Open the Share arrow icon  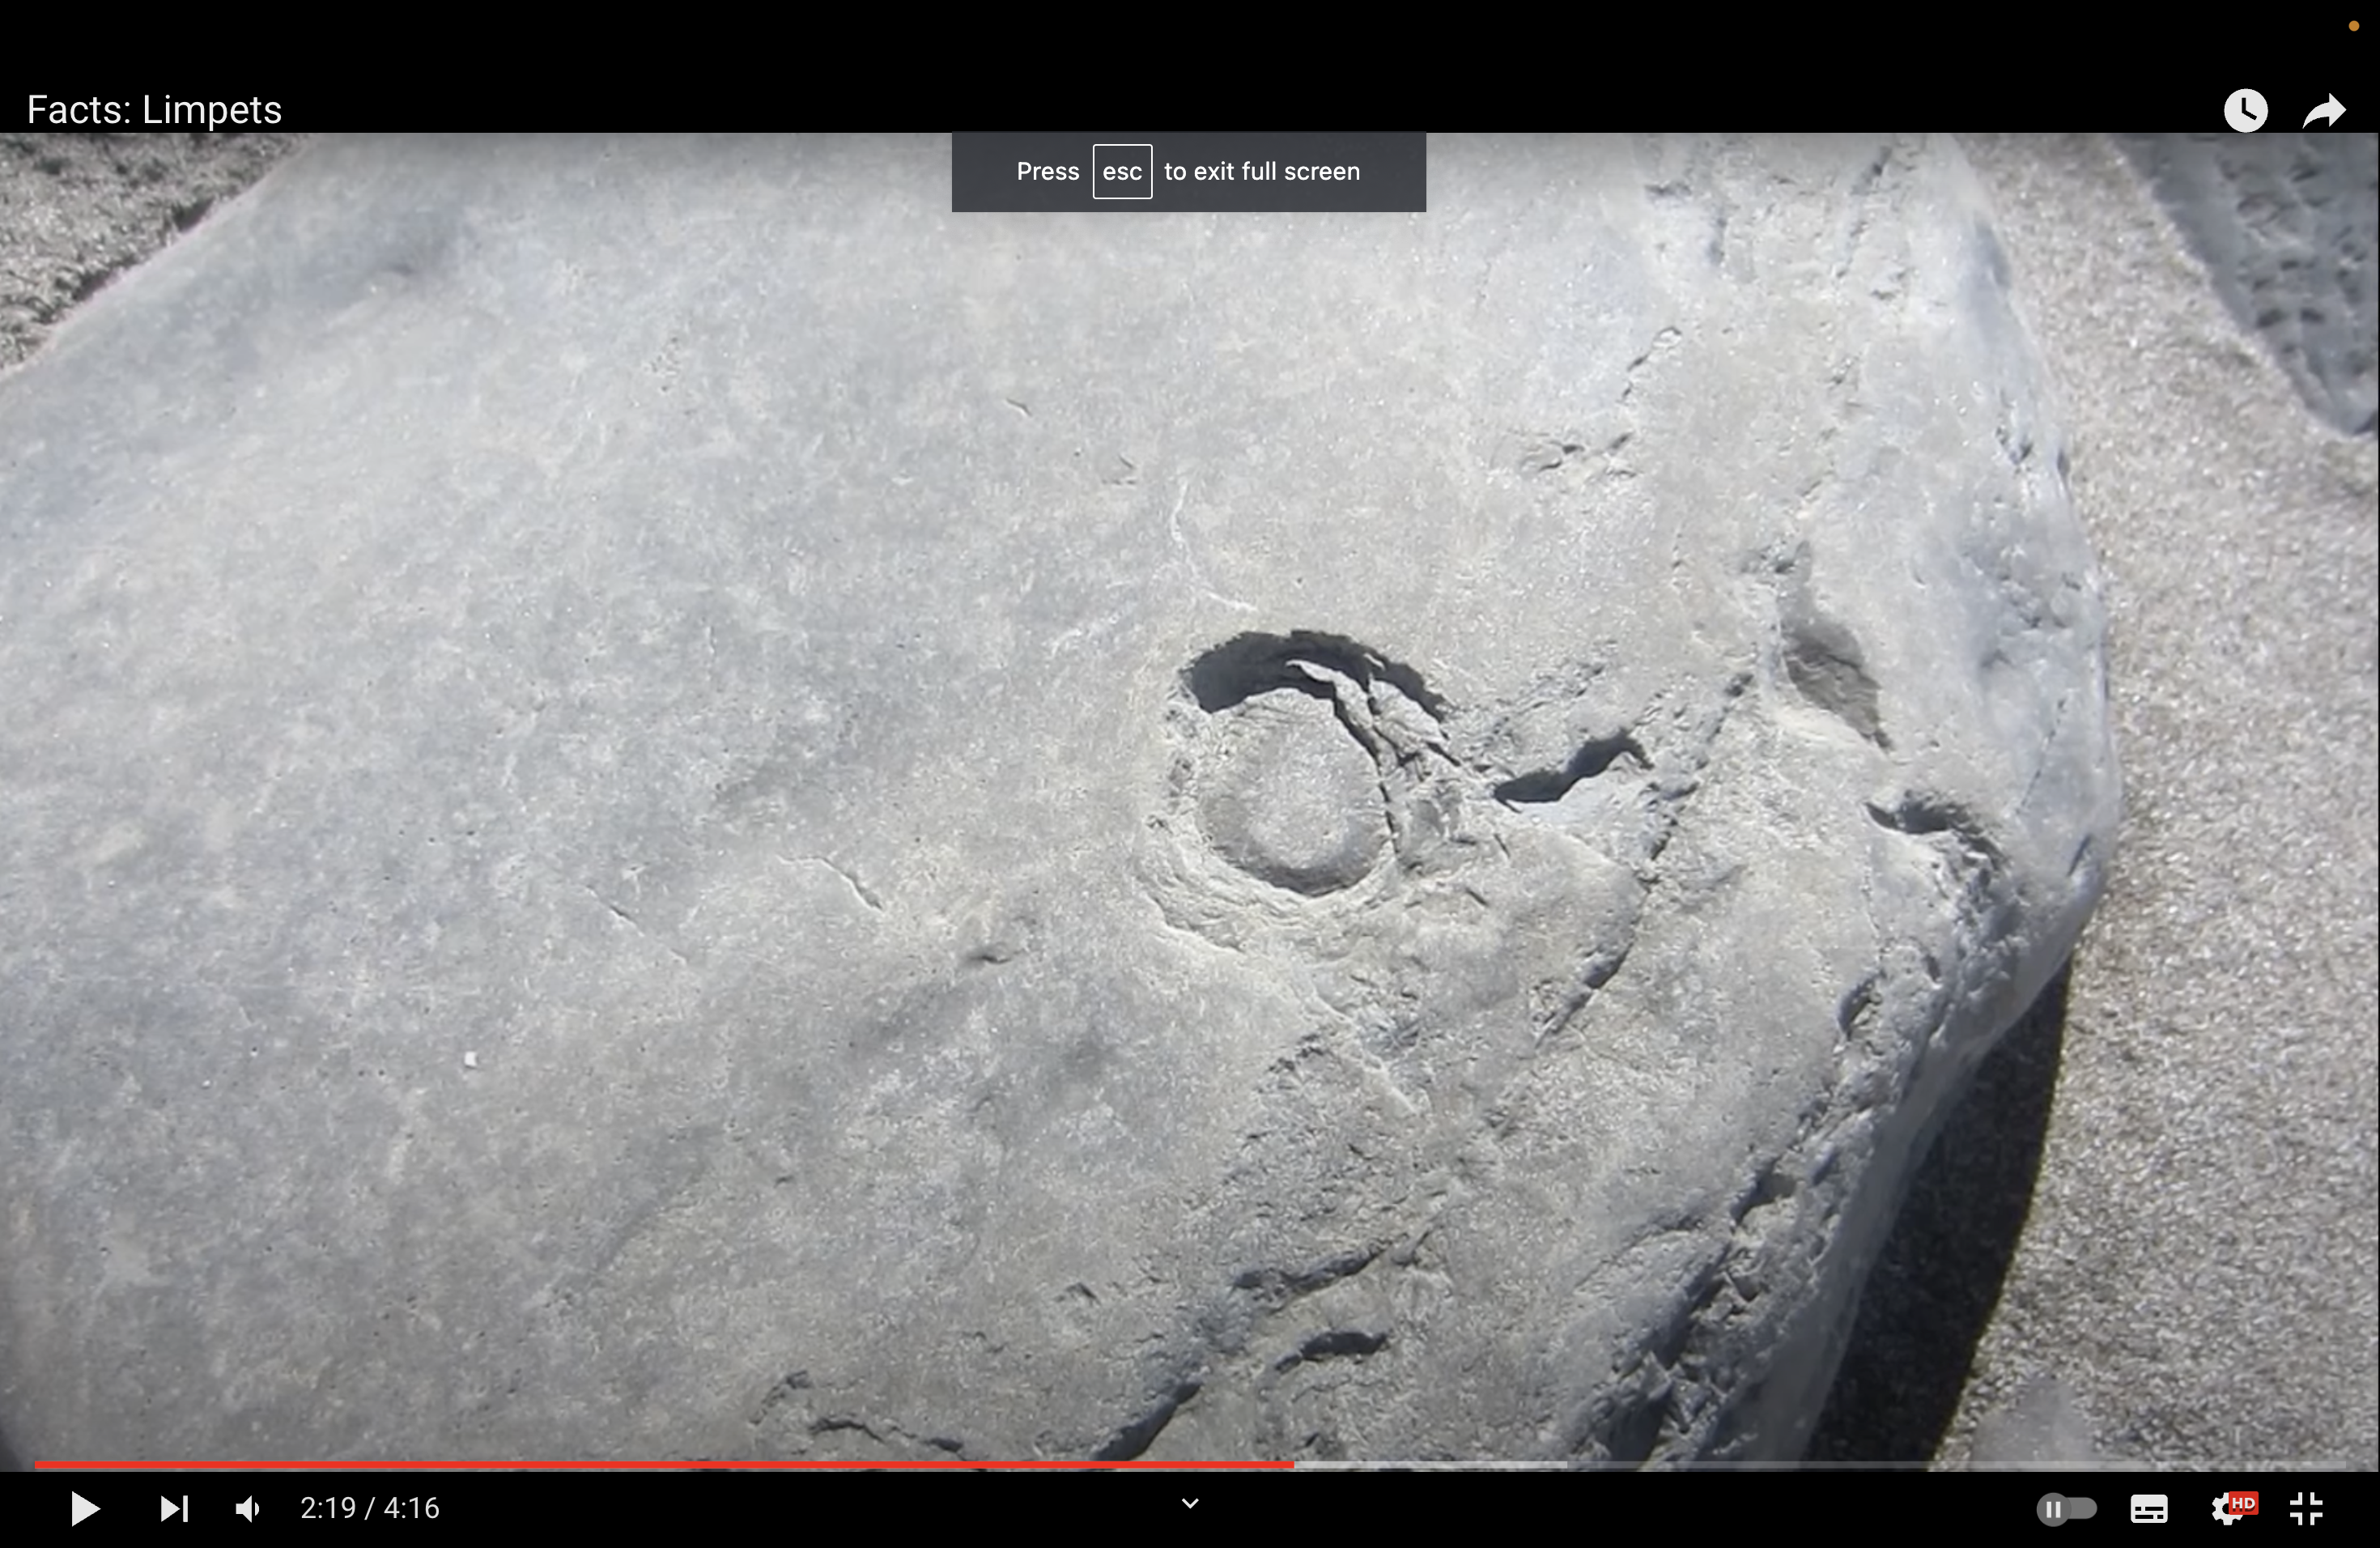click(x=2324, y=110)
